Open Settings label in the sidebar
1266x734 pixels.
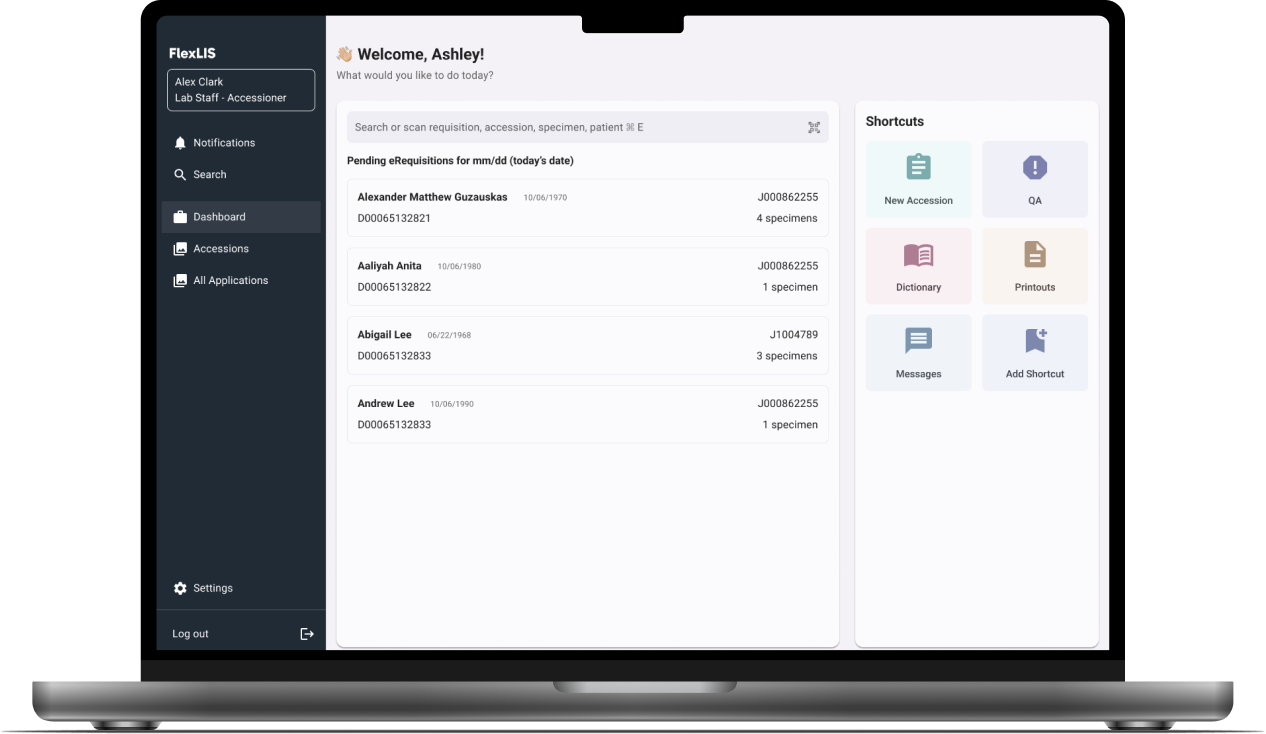point(213,589)
